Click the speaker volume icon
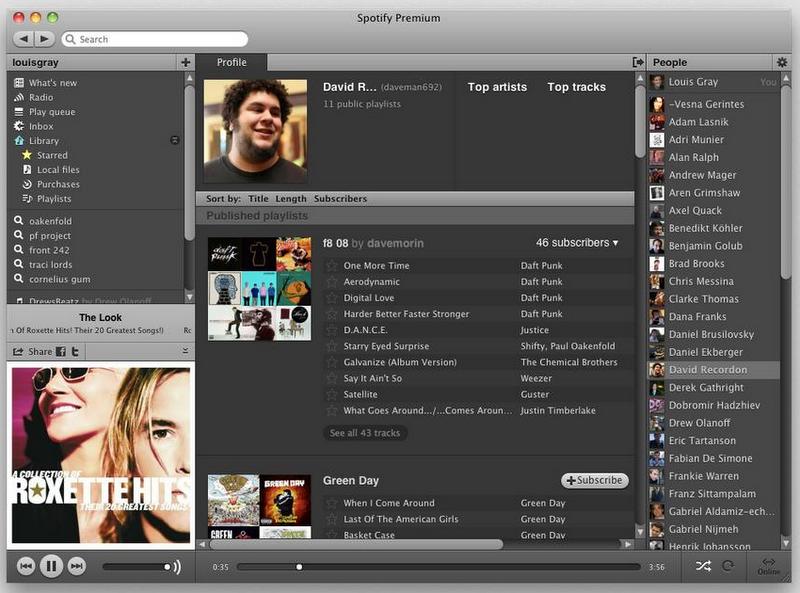The image size is (800, 593). click(x=177, y=567)
